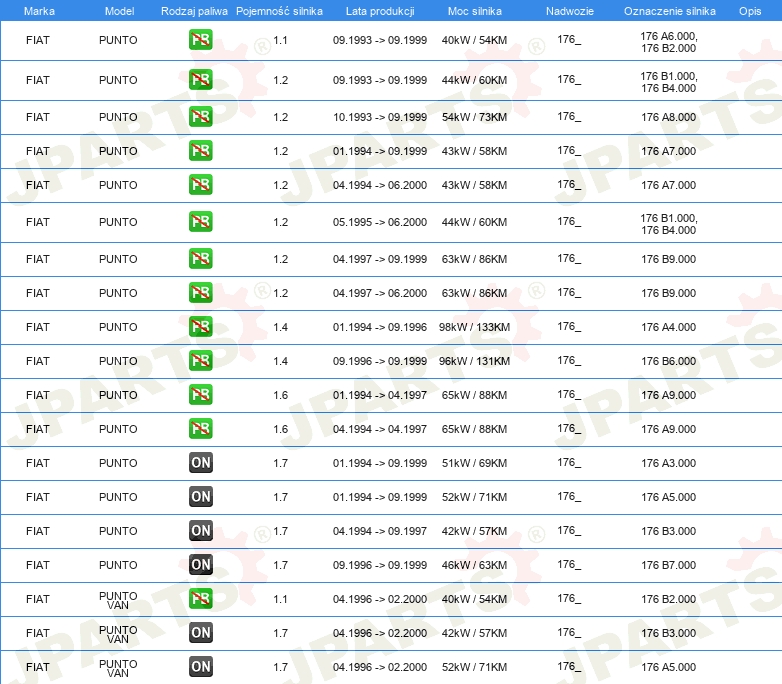Click the Opis column header
Viewport: 782px width, 684px height.
[750, 11]
